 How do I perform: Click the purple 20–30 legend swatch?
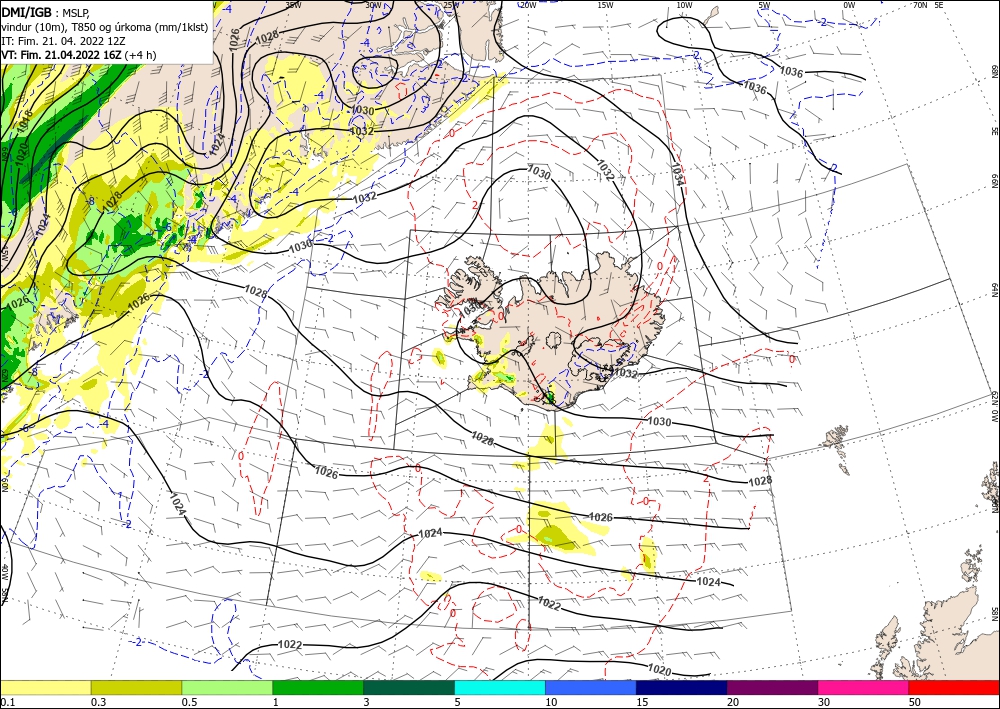pyautogui.click(x=772, y=687)
